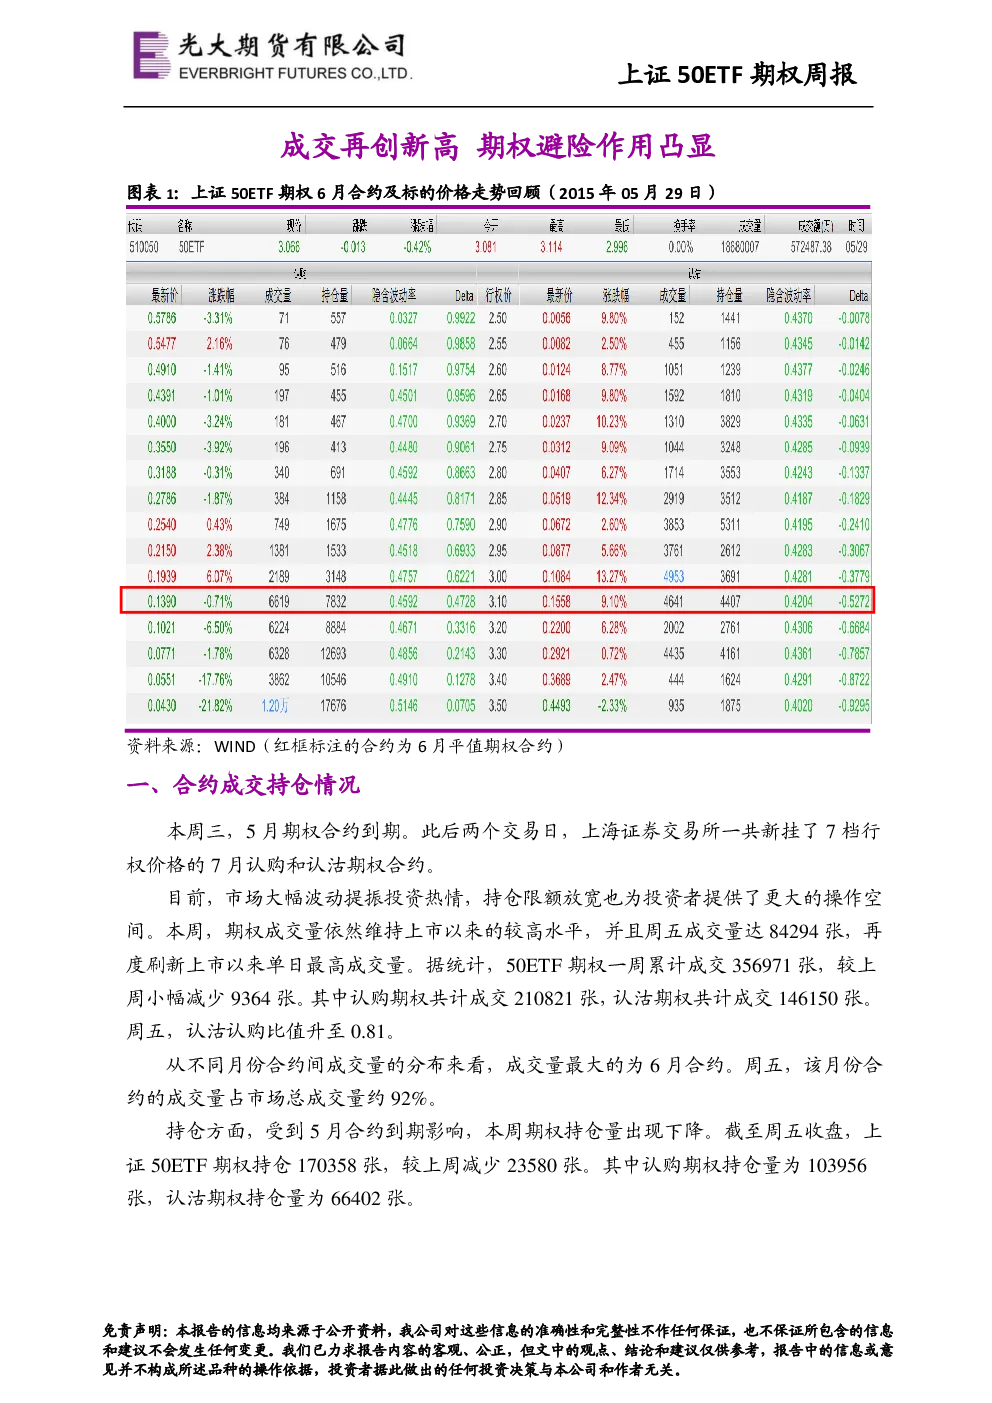This screenshot has height=1403, width=992.
Task: Select strike price '3.30'
Action: 498,654
